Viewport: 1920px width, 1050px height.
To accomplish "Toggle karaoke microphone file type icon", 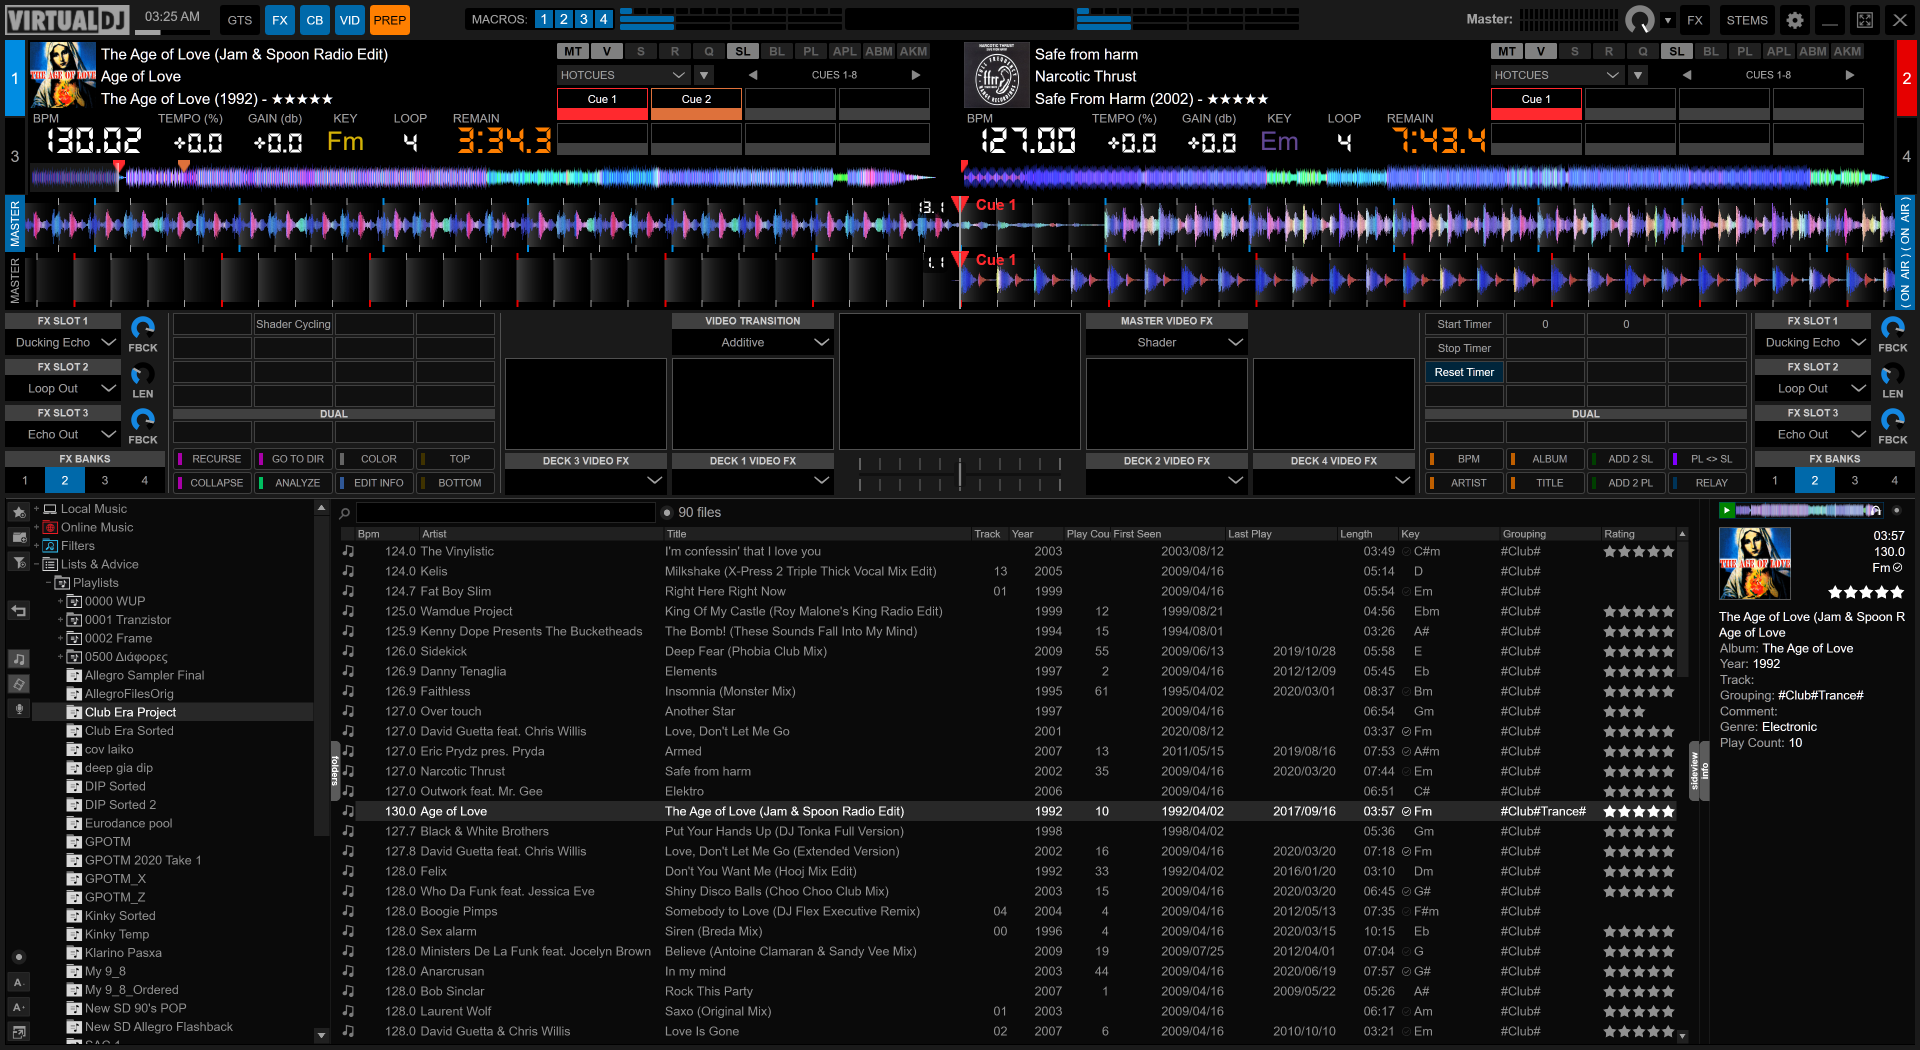I will click(x=19, y=709).
